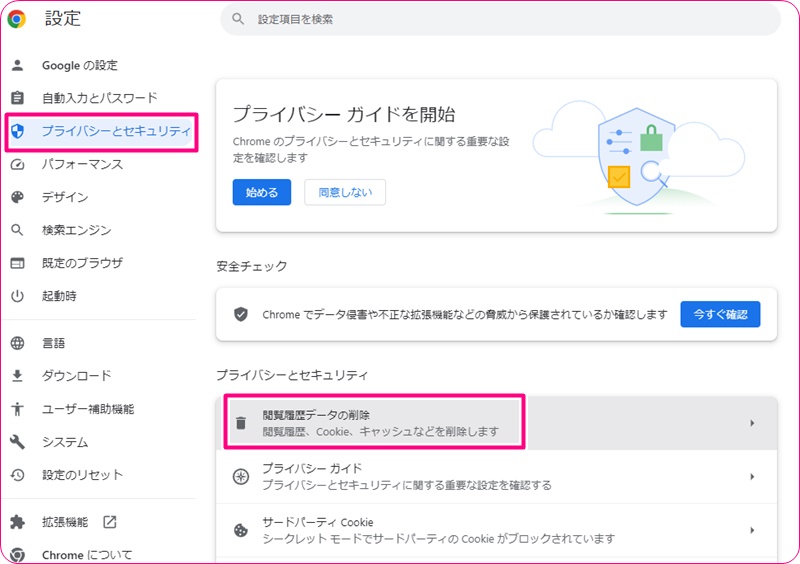The width and height of the screenshot is (800, 564).
Task: Click the trash icon for 閲覧履歴データの削除
Action: (x=240, y=423)
